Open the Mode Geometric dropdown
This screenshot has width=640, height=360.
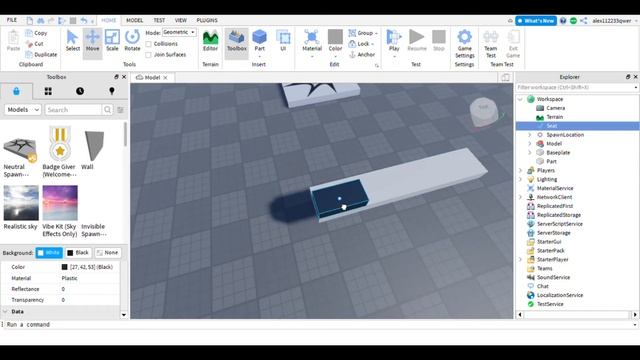(179, 32)
